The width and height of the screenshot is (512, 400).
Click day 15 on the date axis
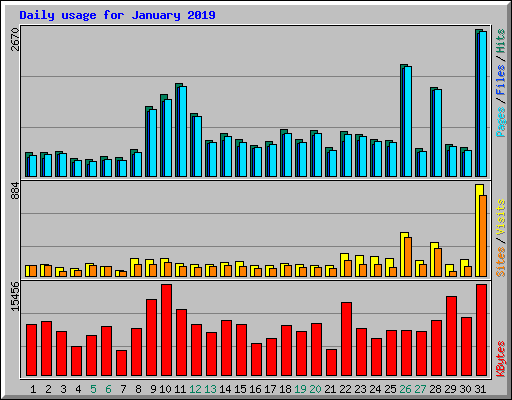coord(240,389)
